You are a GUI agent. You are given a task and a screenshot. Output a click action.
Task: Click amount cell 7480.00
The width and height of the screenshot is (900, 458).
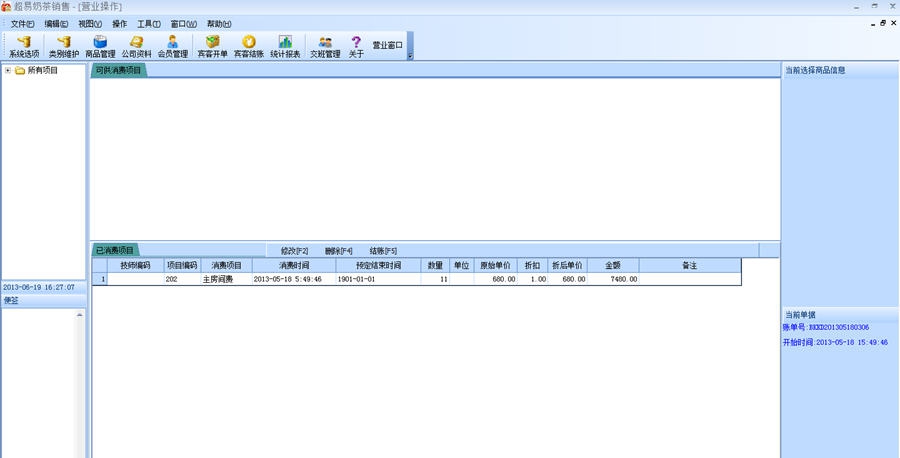coord(613,279)
